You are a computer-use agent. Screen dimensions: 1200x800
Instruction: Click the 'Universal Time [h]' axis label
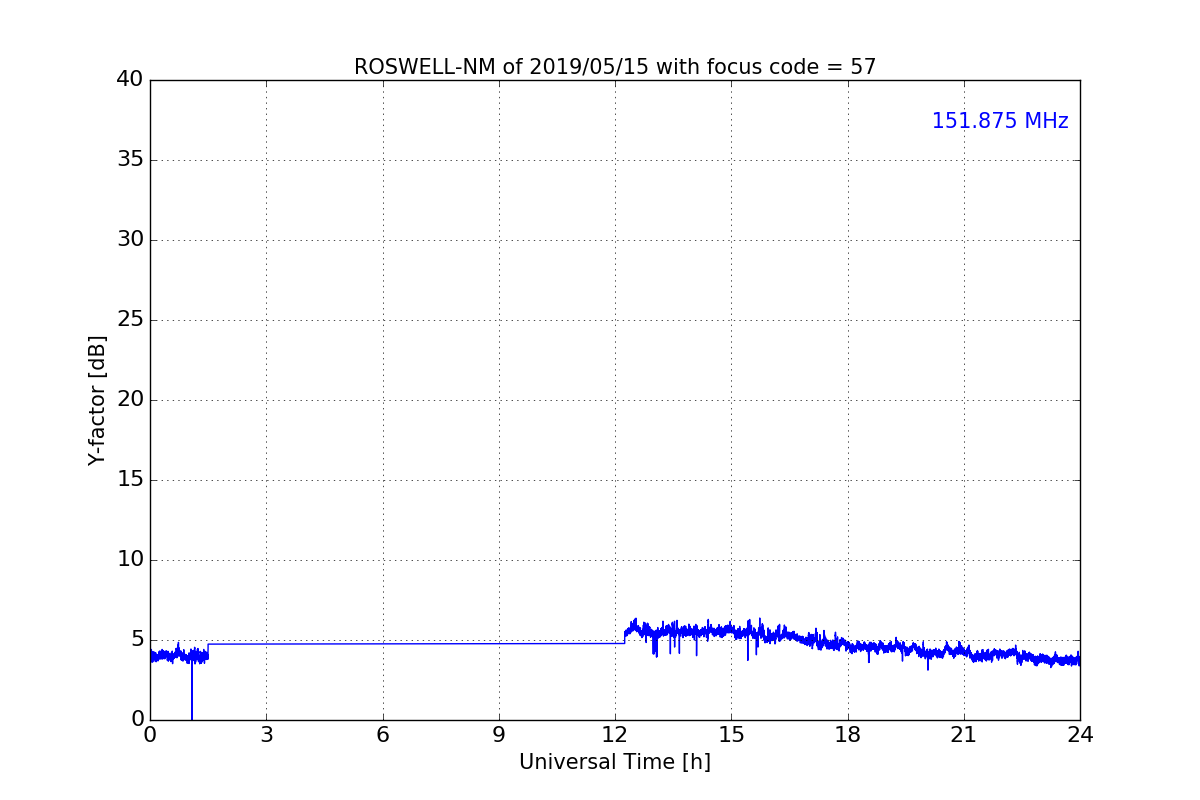615,762
